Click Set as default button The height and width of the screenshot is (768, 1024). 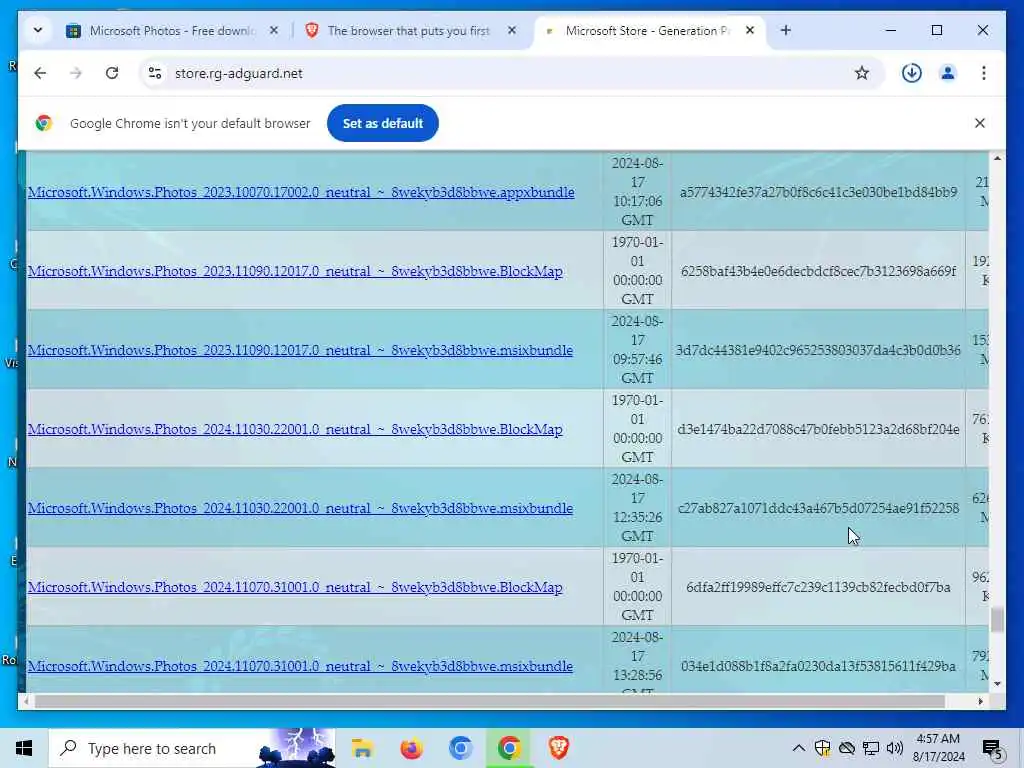pyautogui.click(x=383, y=123)
